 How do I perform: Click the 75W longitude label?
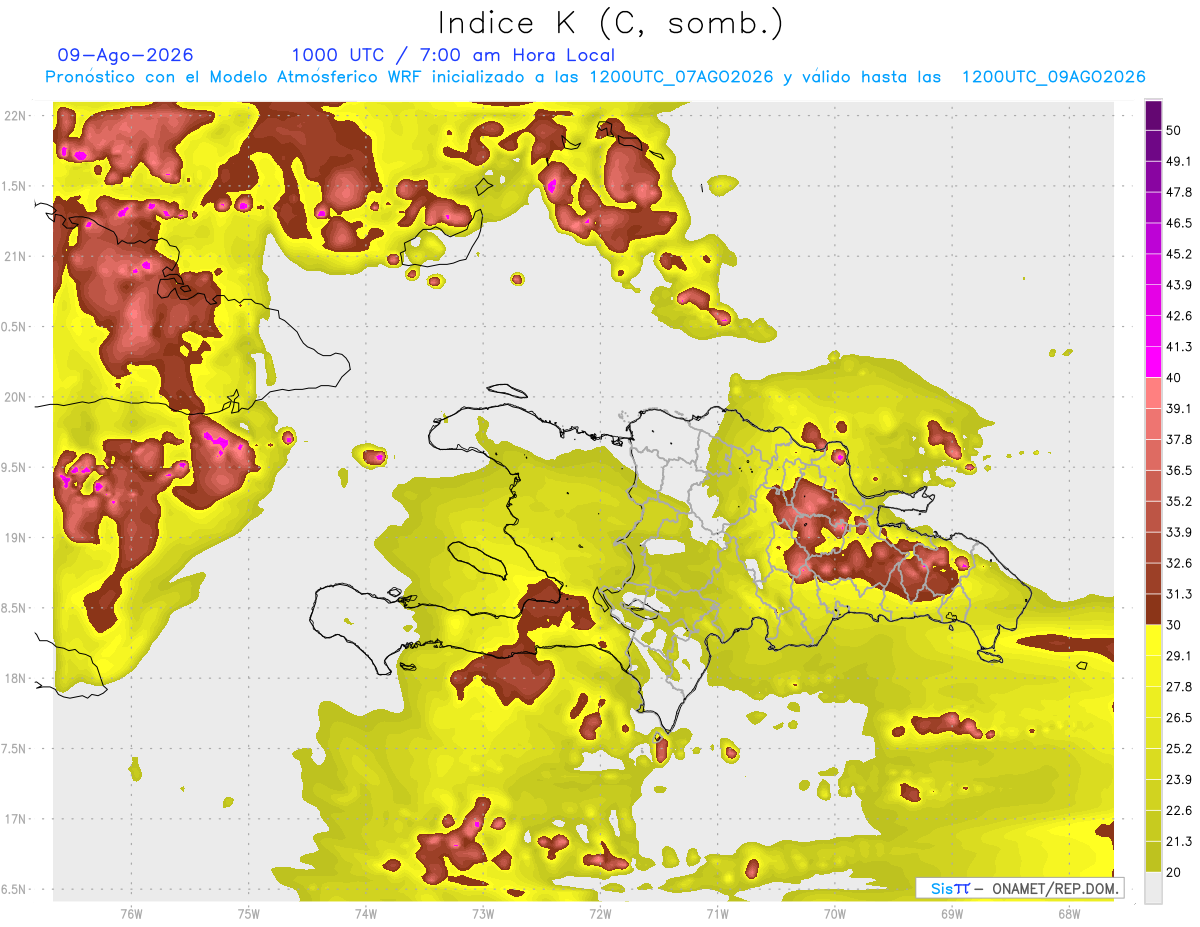[249, 913]
